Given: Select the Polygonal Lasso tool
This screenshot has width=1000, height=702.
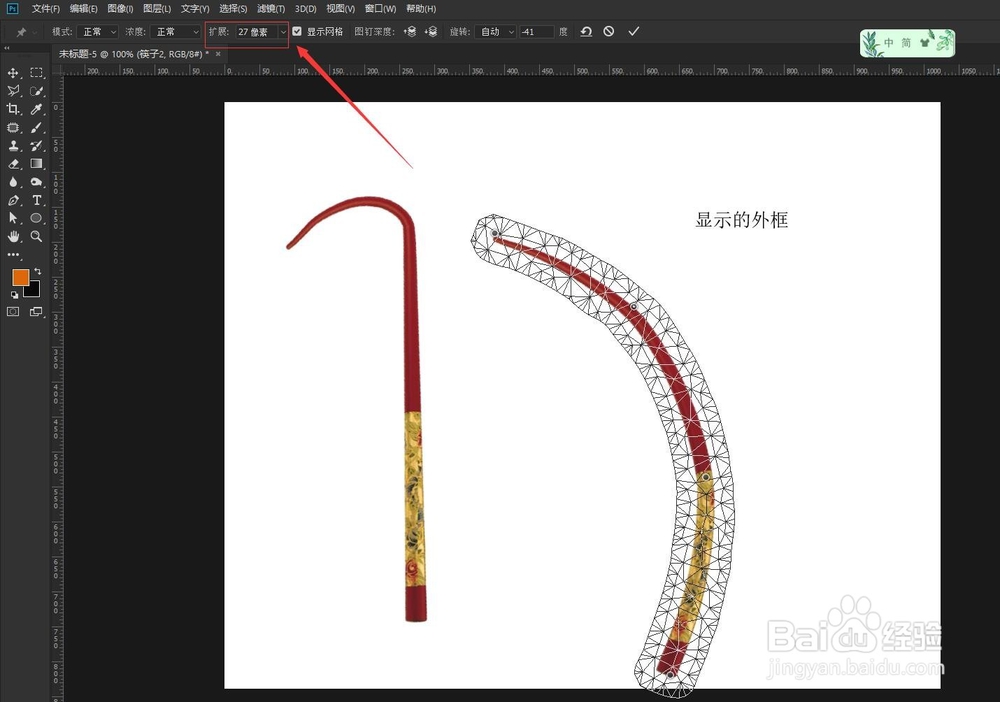Looking at the screenshot, I should (x=13, y=91).
